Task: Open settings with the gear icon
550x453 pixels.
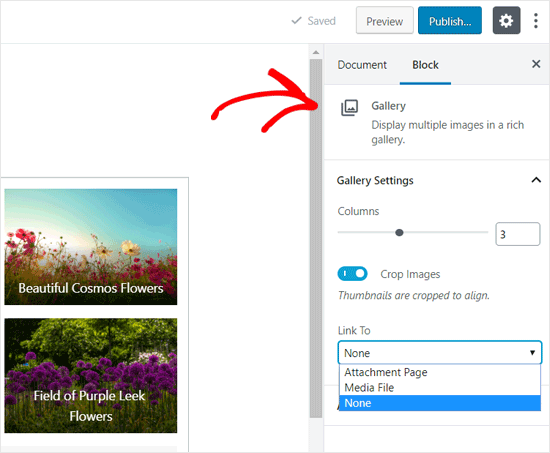Action: pos(506,20)
